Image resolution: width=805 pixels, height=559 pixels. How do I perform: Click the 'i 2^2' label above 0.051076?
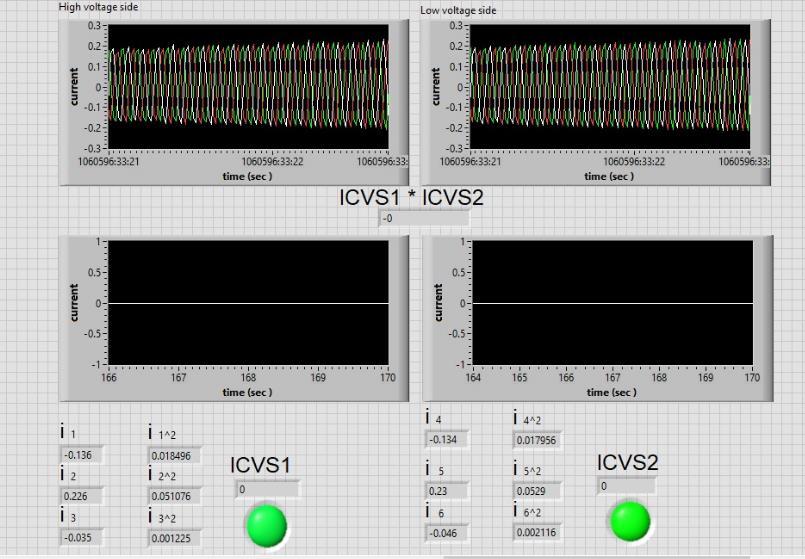(x=162, y=474)
